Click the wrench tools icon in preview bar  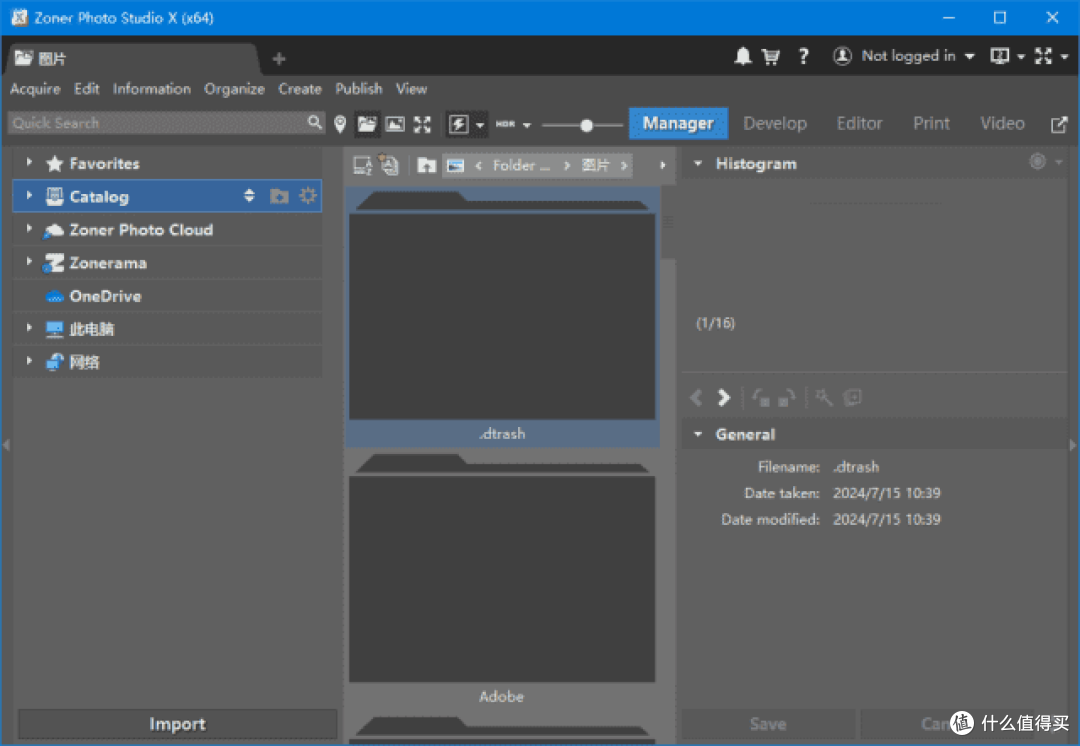pyautogui.click(x=824, y=397)
